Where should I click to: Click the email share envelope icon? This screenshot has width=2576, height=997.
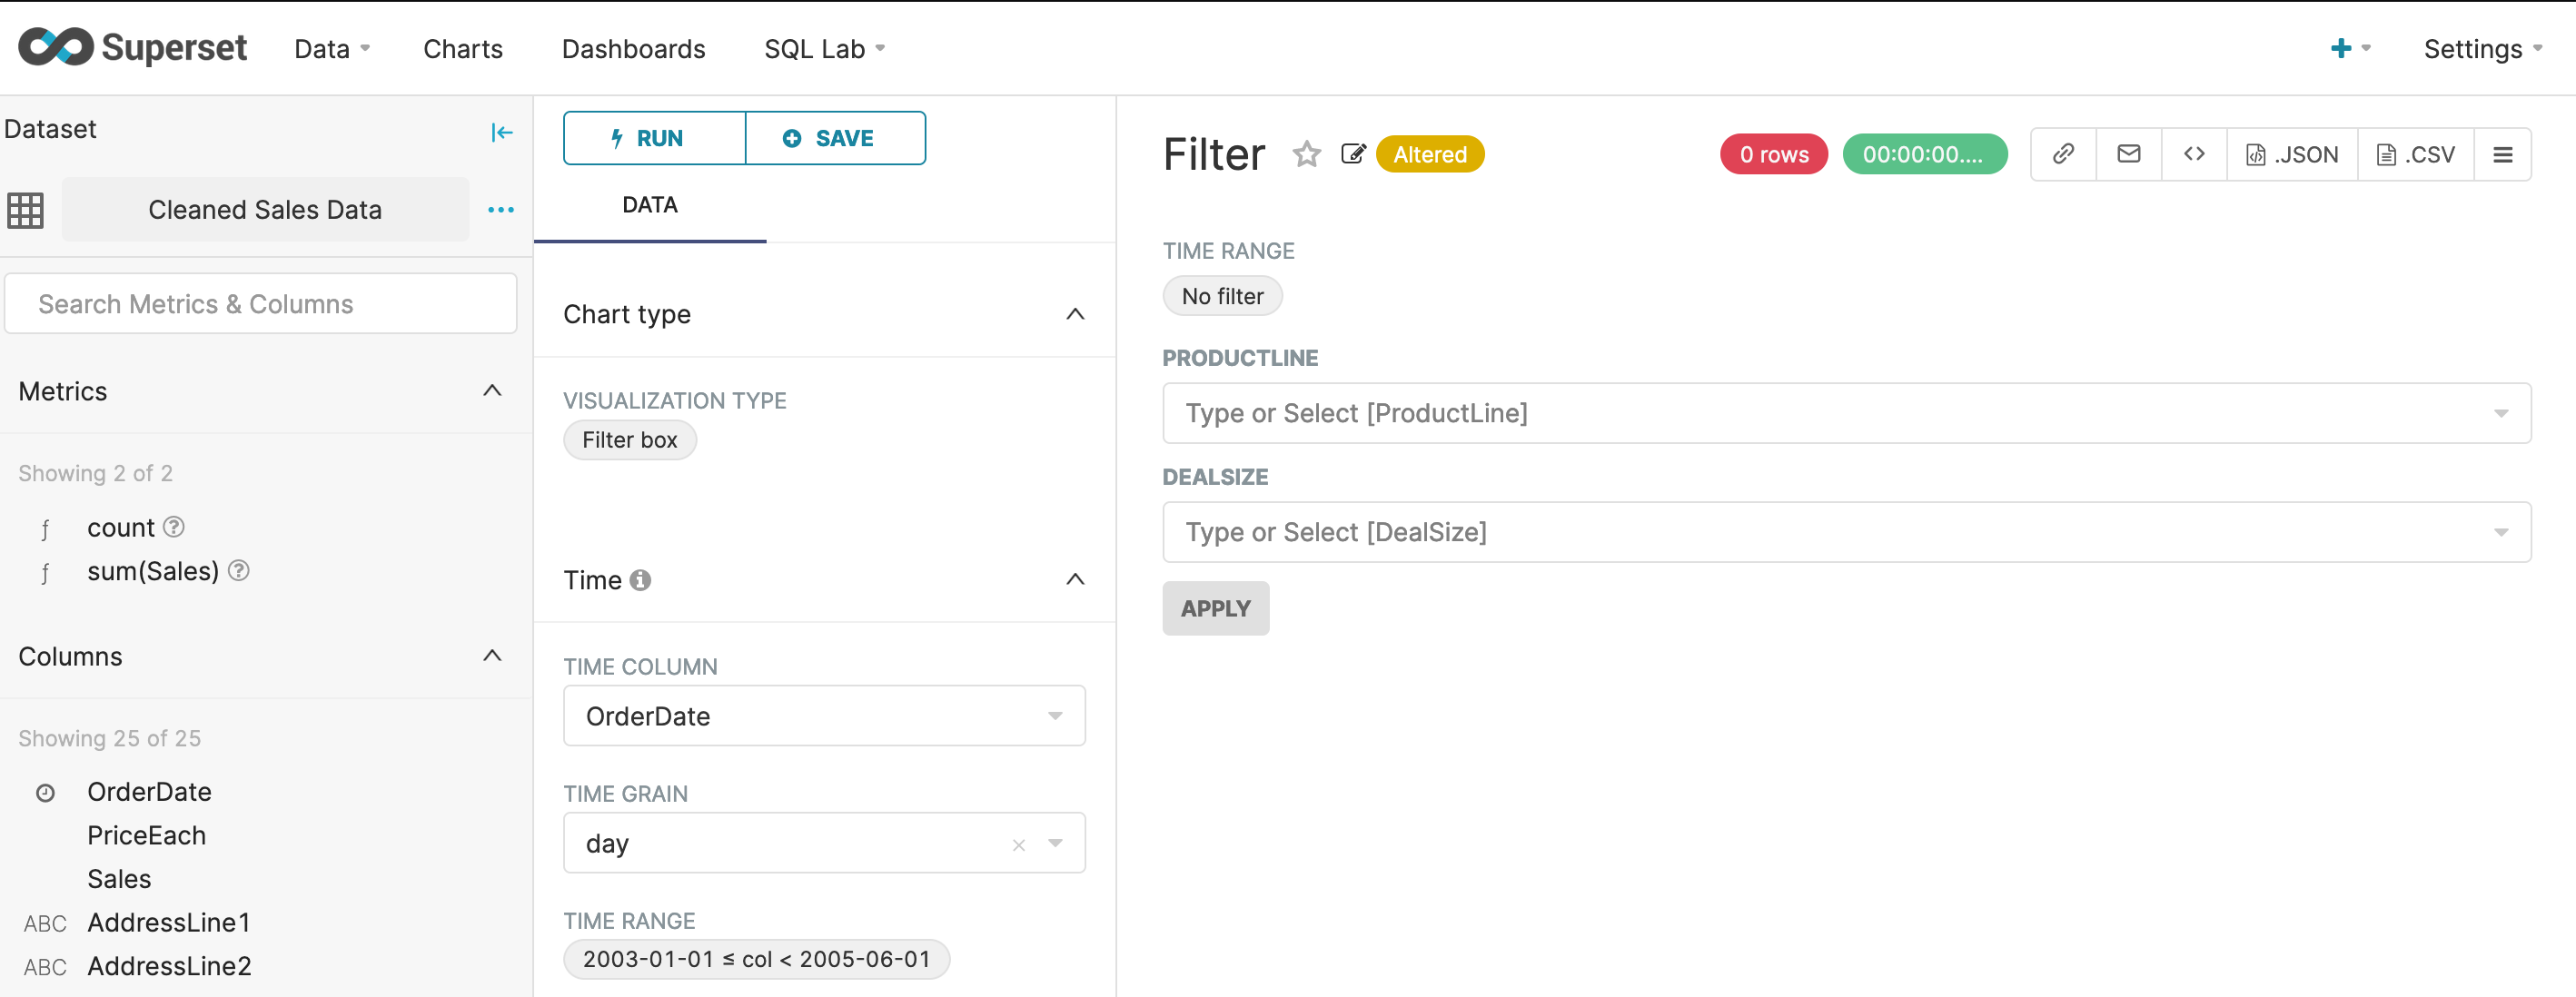(2128, 154)
